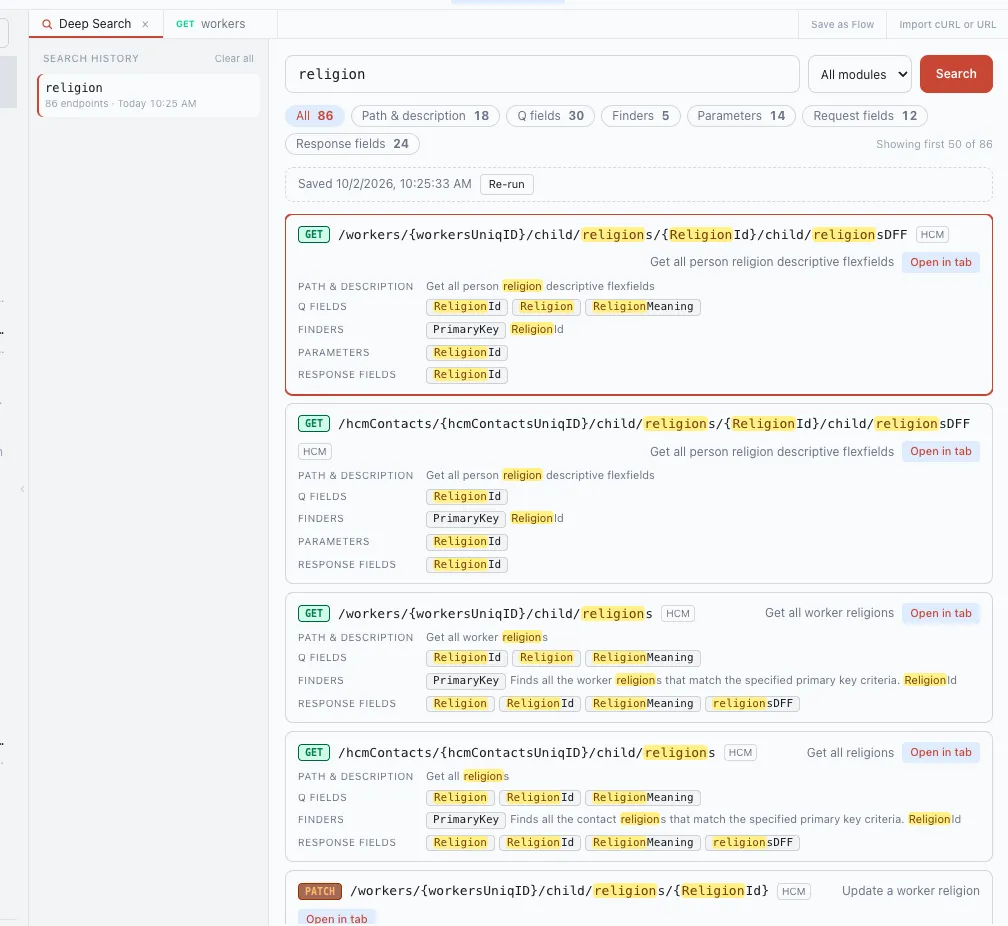This screenshot has height=926, width=1008.
Task: Click ReligionMeaning Q field in first result
Action: [x=643, y=307]
